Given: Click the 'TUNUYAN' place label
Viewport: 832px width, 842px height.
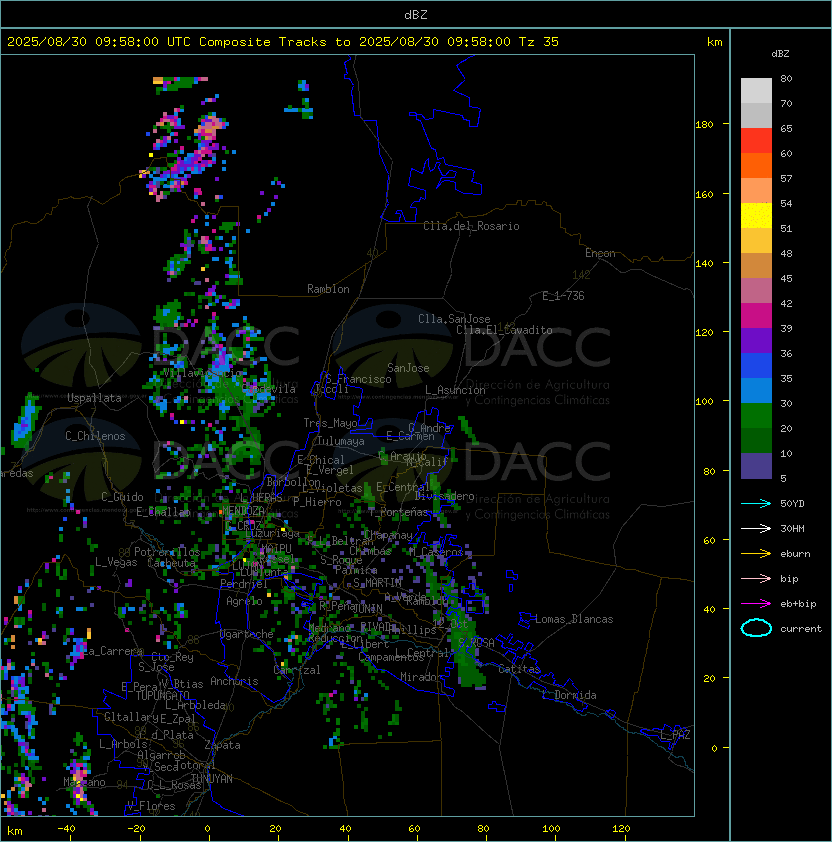Looking at the screenshot, I should (212, 779).
